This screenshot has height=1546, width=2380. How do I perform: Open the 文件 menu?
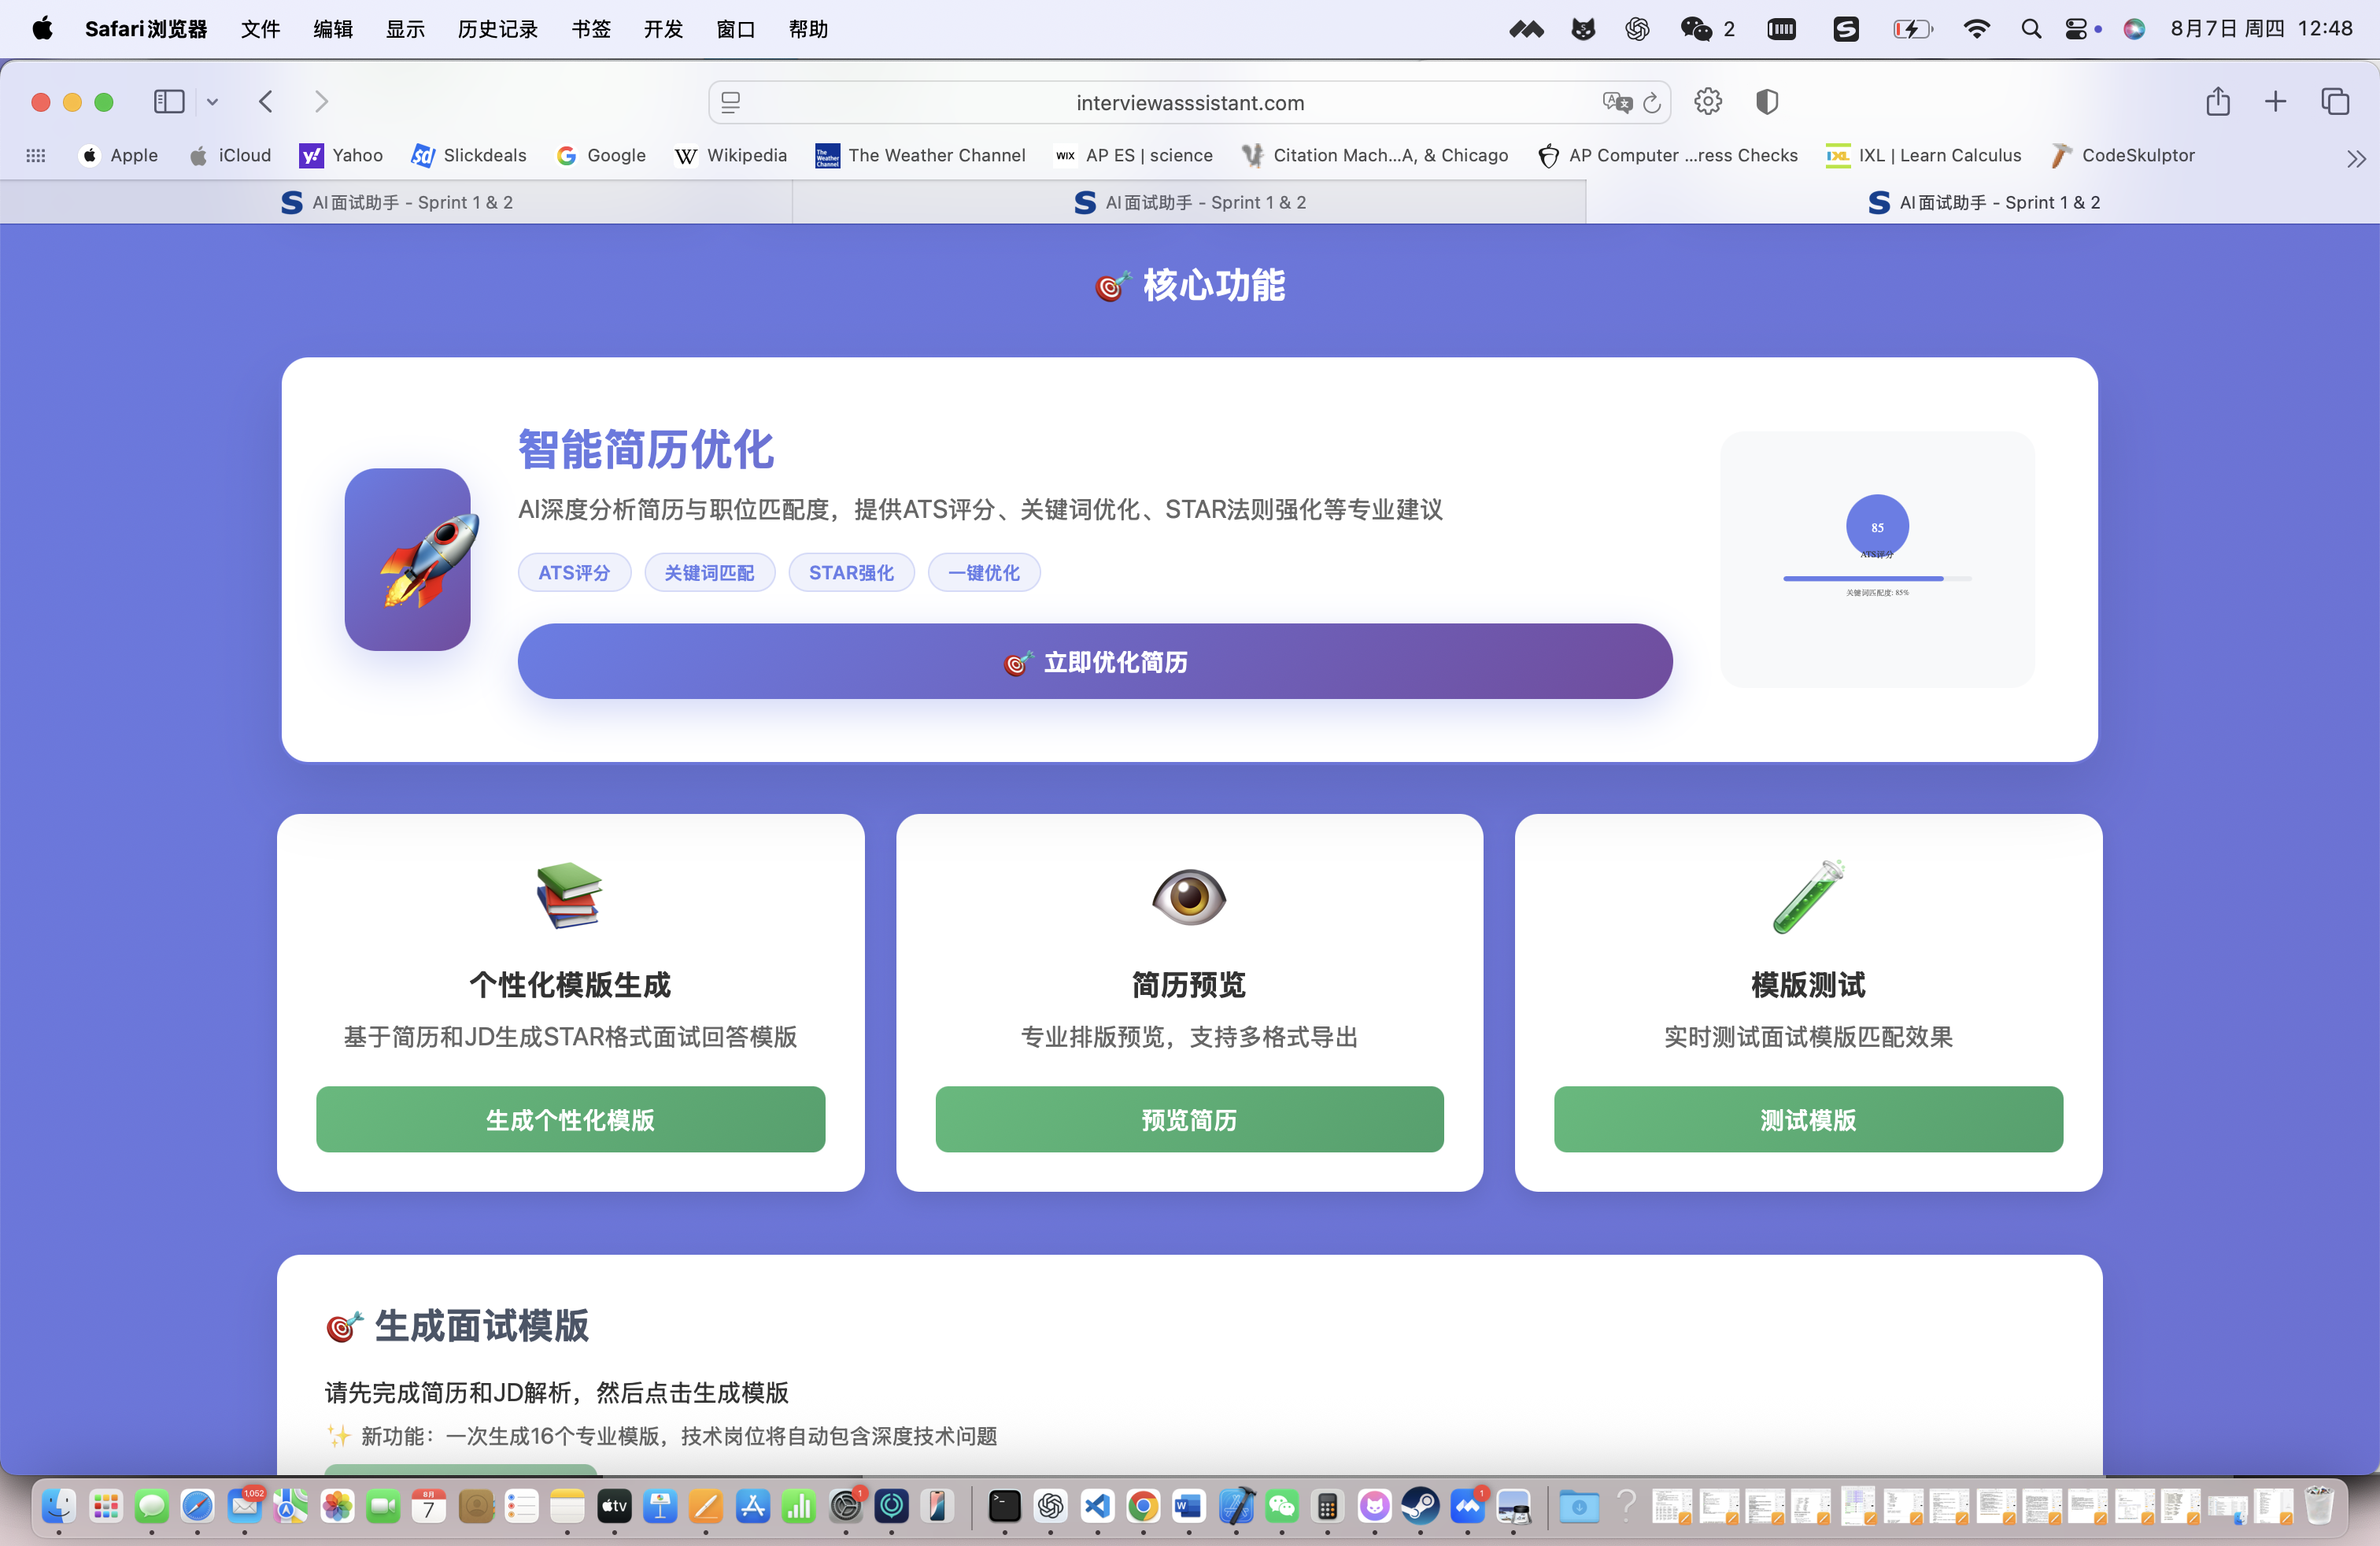tap(260, 29)
